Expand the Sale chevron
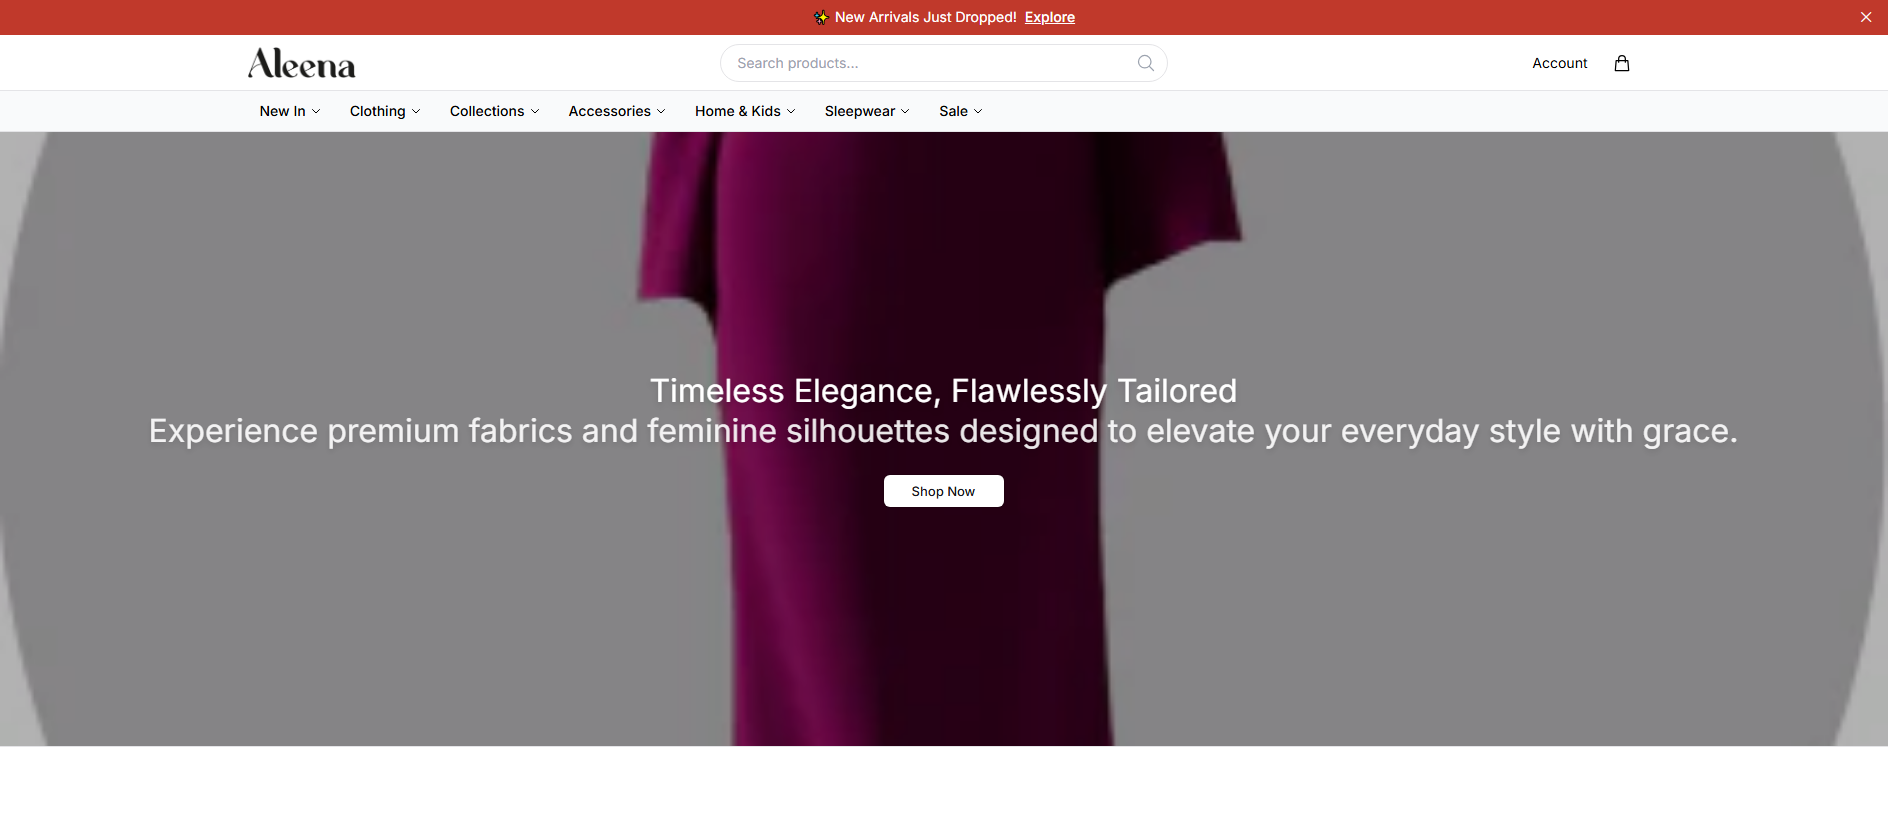1888x818 pixels. click(978, 111)
